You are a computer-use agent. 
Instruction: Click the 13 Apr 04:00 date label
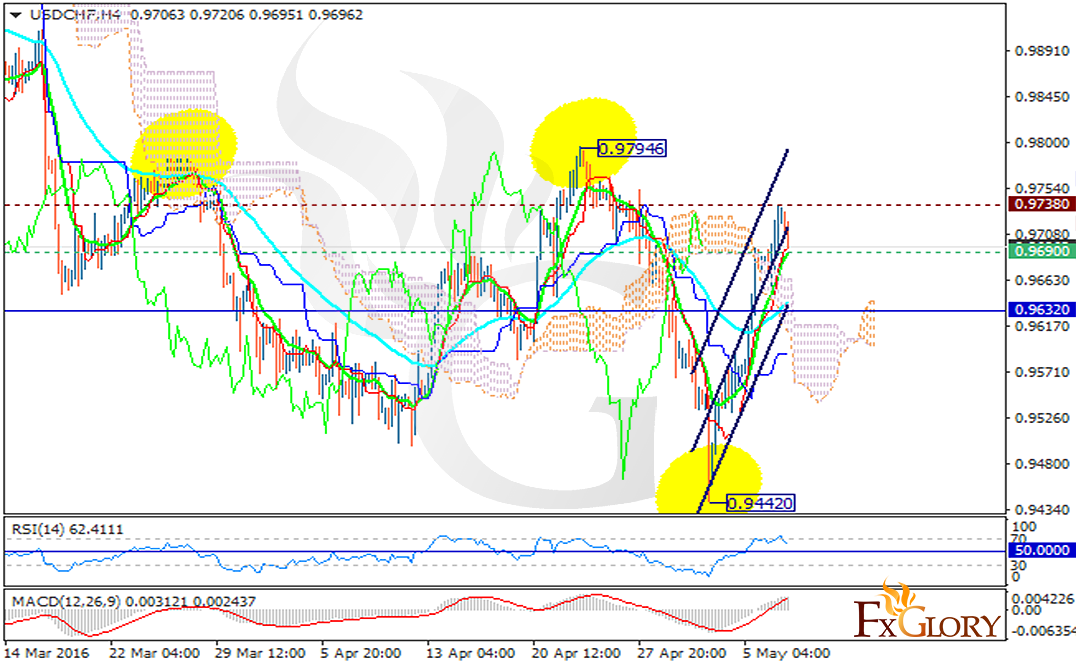point(470,653)
